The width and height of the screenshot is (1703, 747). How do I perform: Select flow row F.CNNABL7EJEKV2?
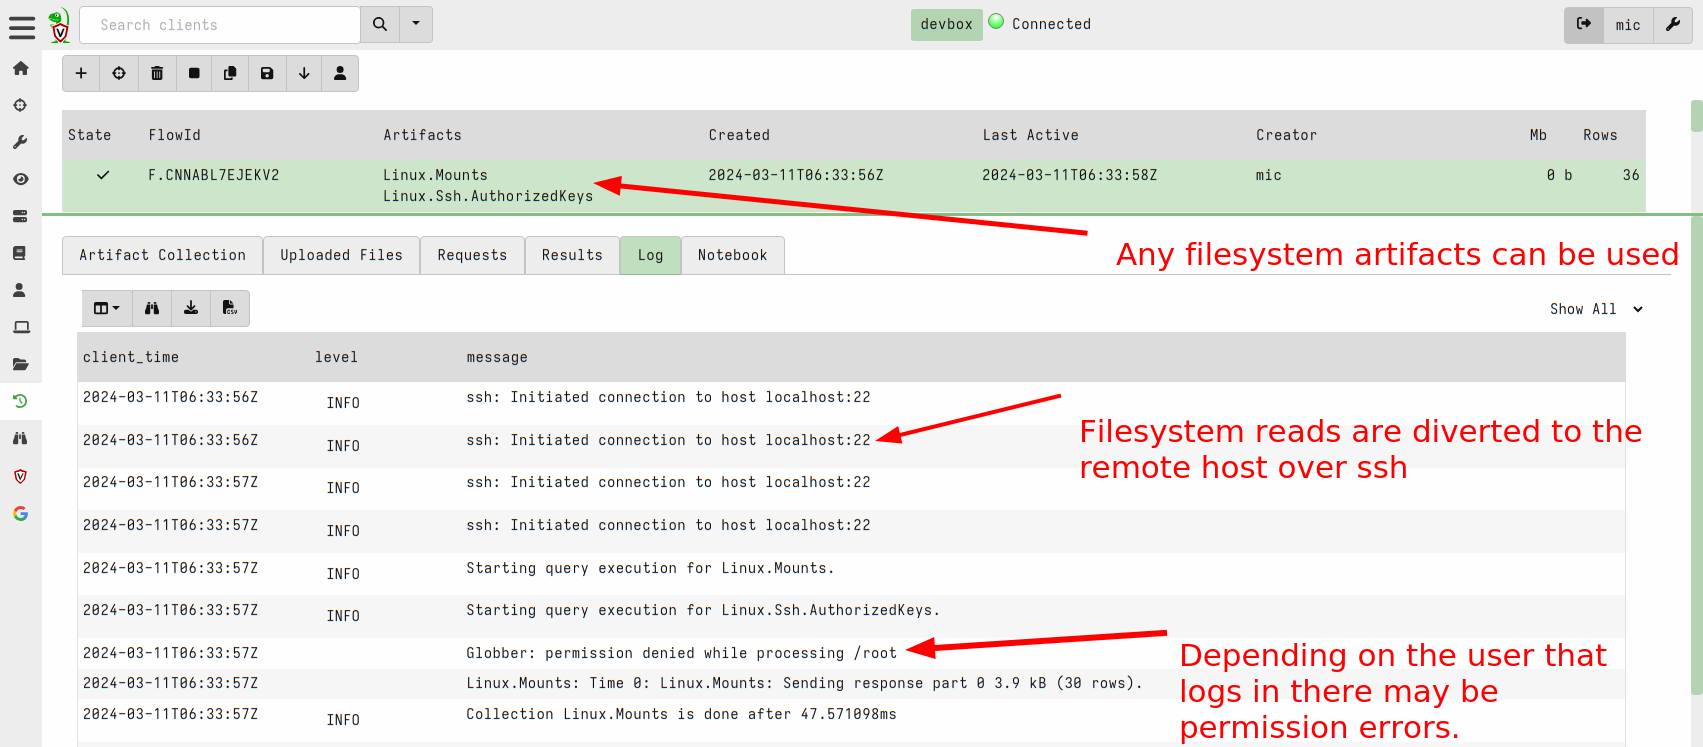click(x=214, y=175)
